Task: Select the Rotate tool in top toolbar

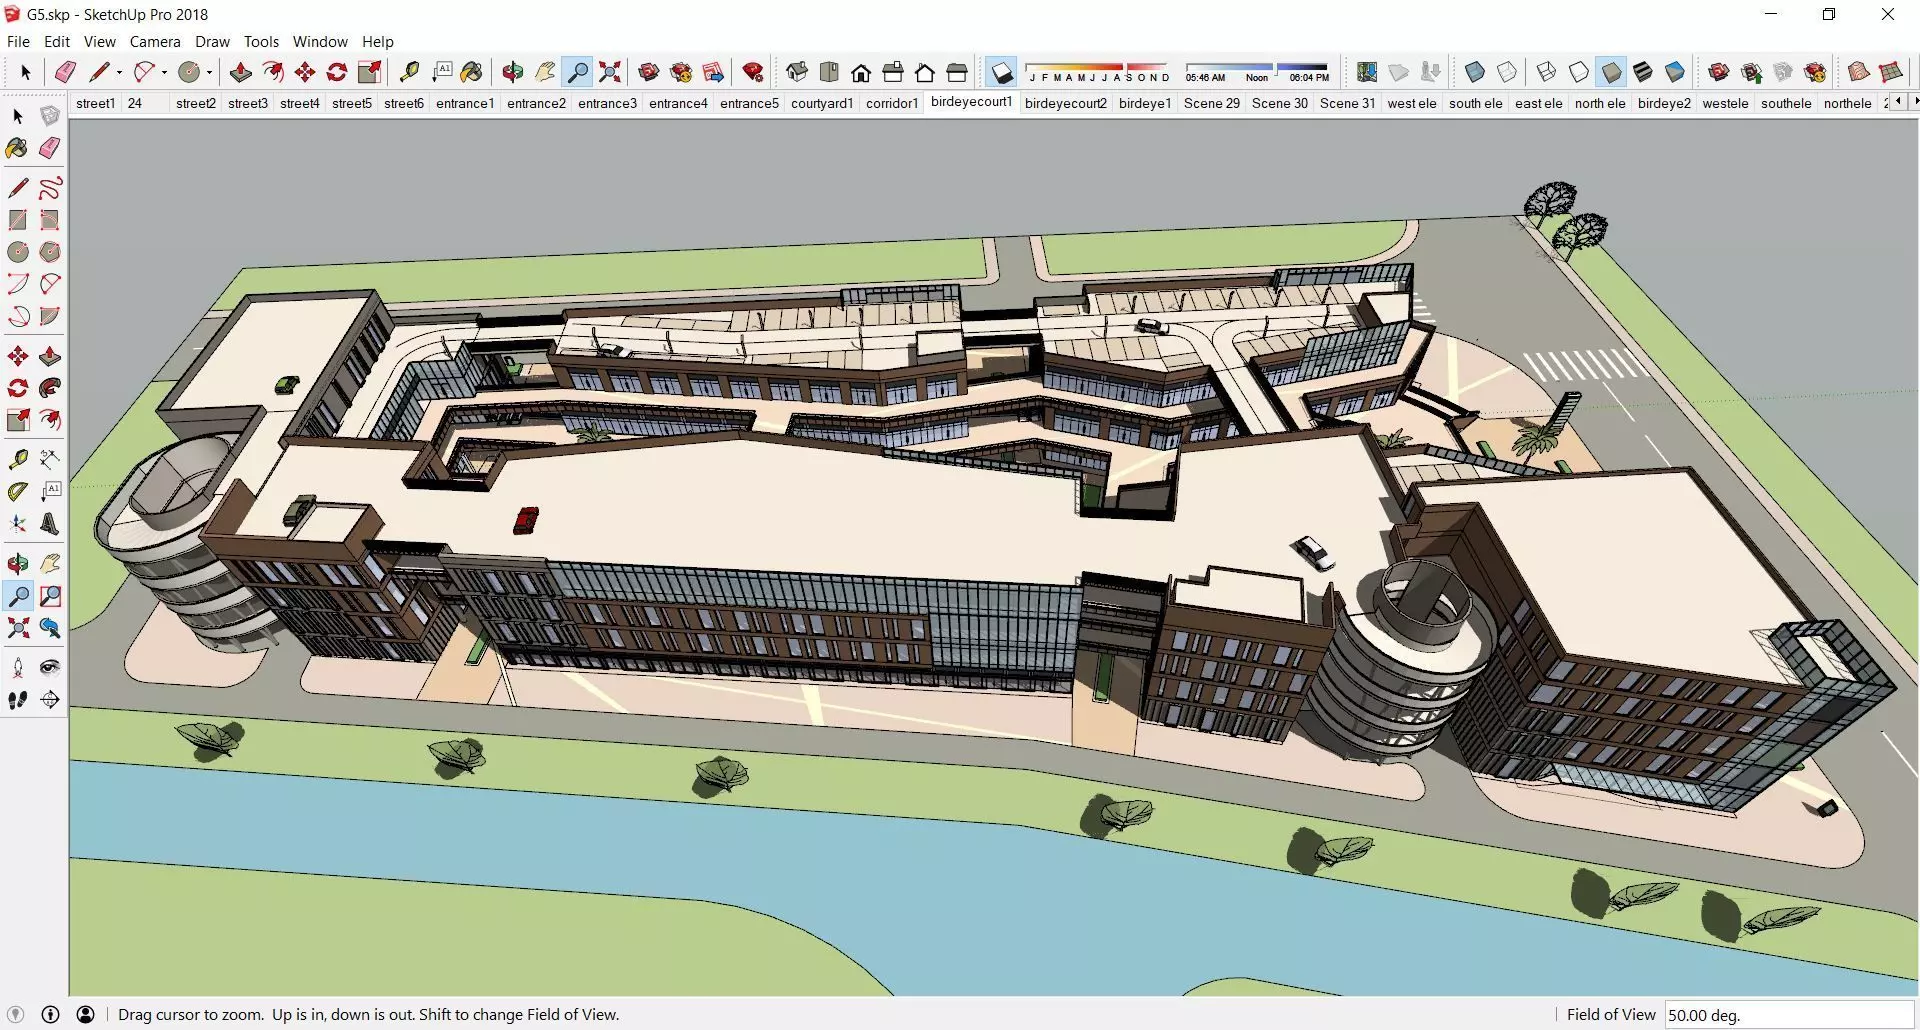Action: tap(337, 72)
